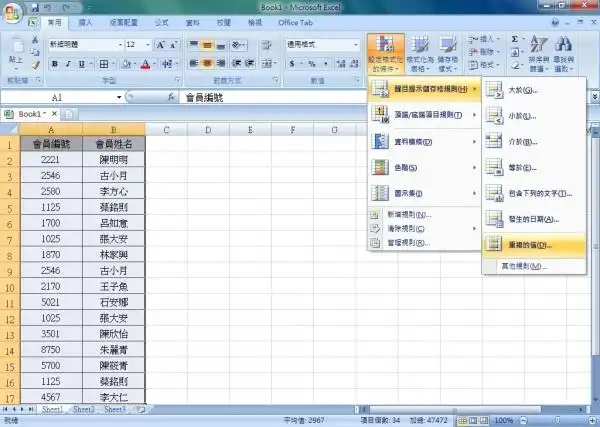This screenshot has height=427, width=600.
Task: Select the 大於(G)... menu item
Action: (x=534, y=90)
